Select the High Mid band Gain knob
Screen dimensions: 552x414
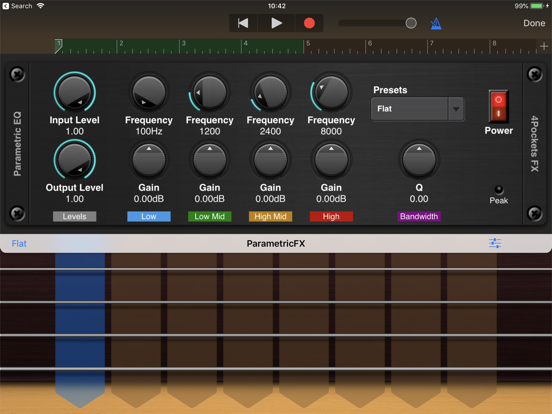coord(270,160)
